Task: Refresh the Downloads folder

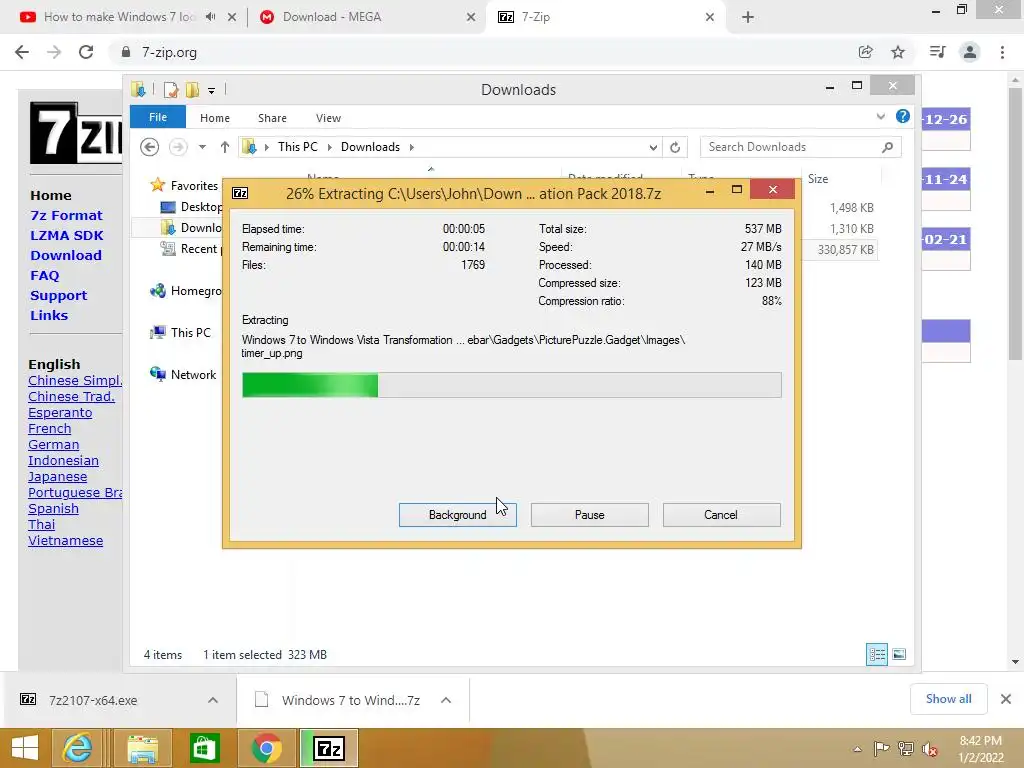Action: [x=675, y=148]
